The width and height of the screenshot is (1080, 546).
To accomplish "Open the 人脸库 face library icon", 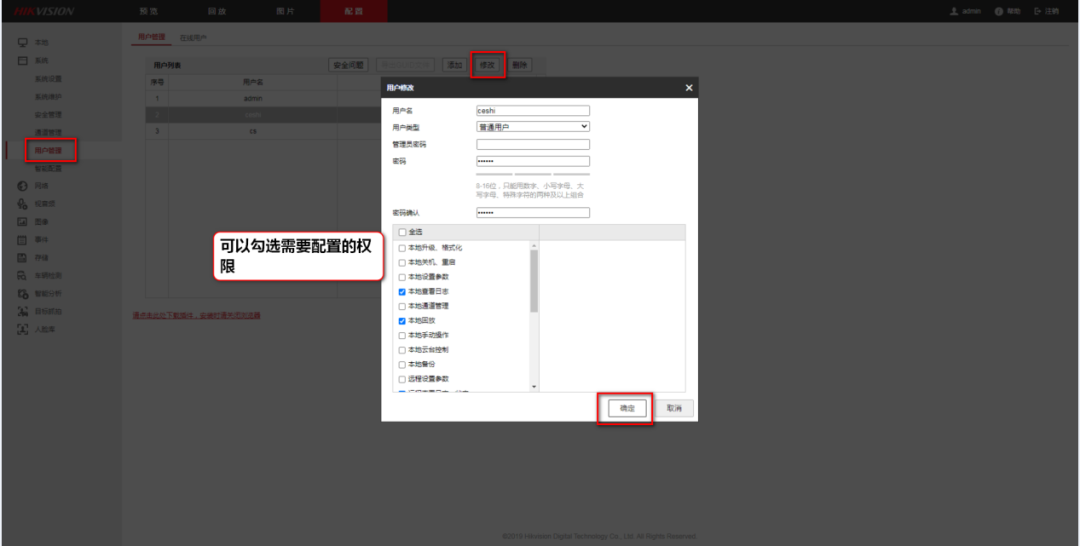I will (22, 329).
